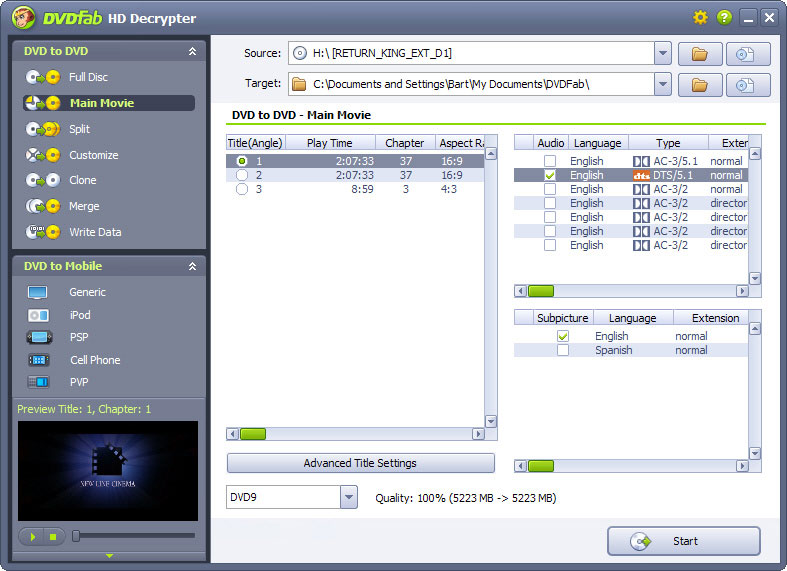The width and height of the screenshot is (787, 571).
Task: Open help via the question mark icon
Action: (724, 18)
